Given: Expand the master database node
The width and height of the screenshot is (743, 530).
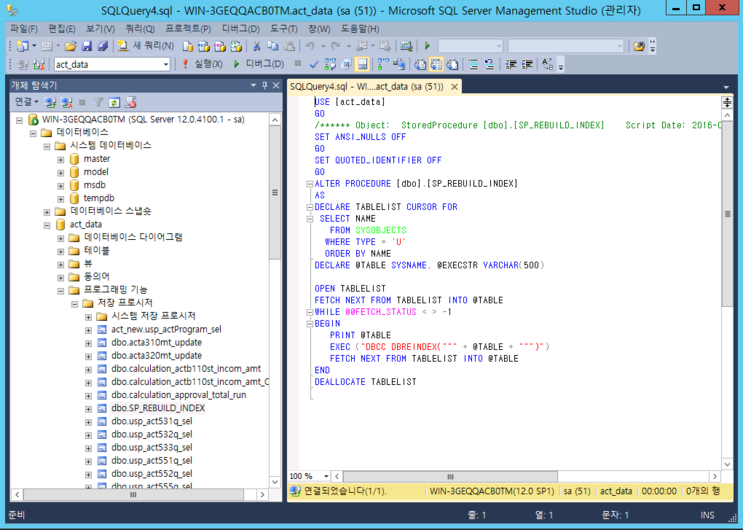Looking at the screenshot, I should 61,160.
